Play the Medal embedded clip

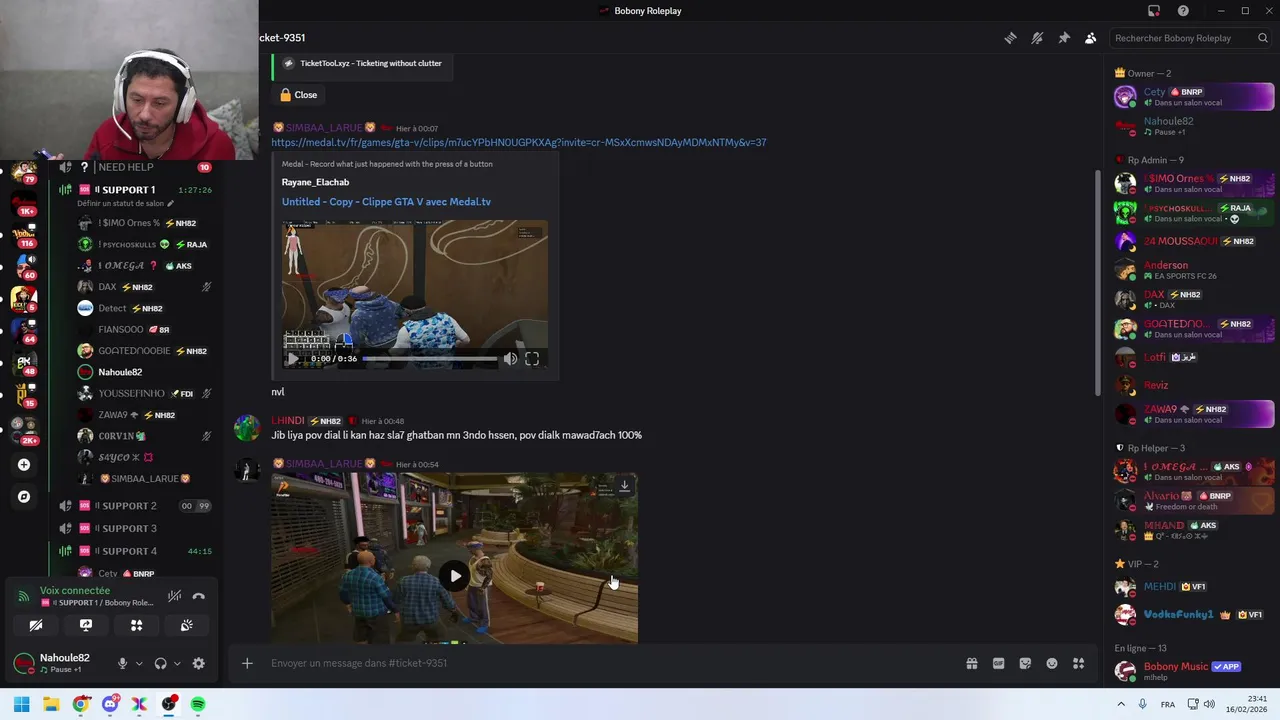(293, 359)
